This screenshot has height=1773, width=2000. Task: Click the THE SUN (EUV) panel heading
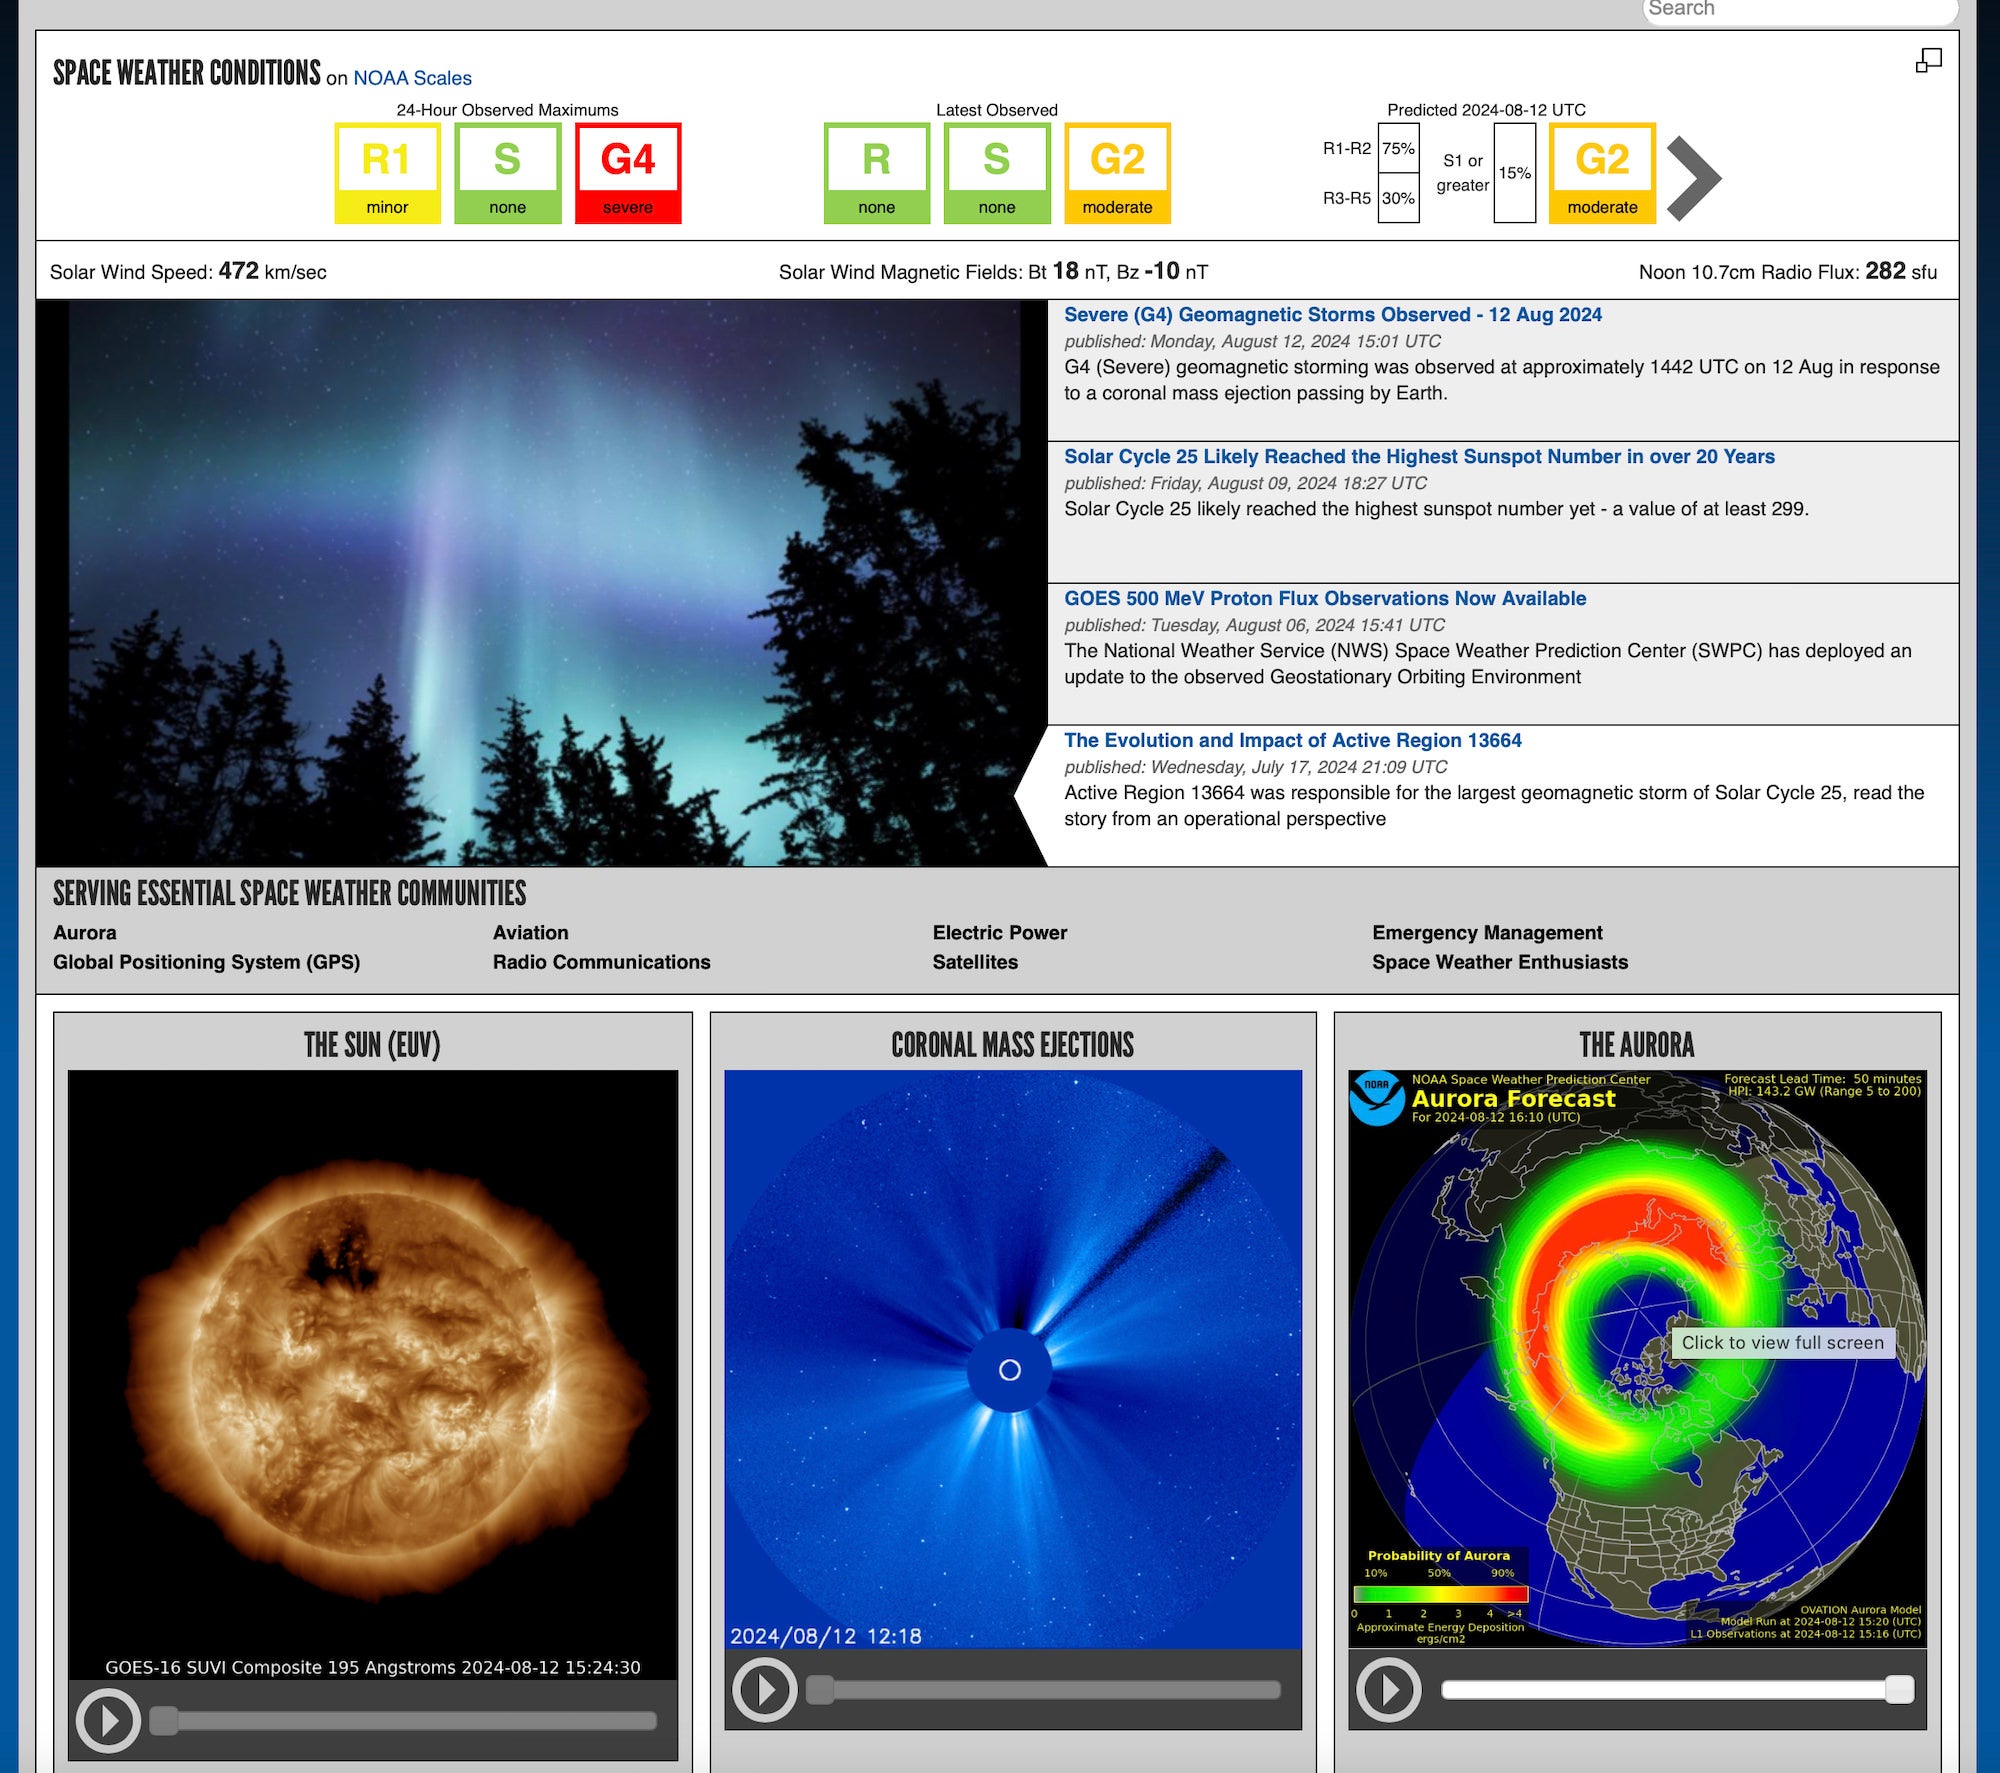pyautogui.click(x=372, y=1045)
